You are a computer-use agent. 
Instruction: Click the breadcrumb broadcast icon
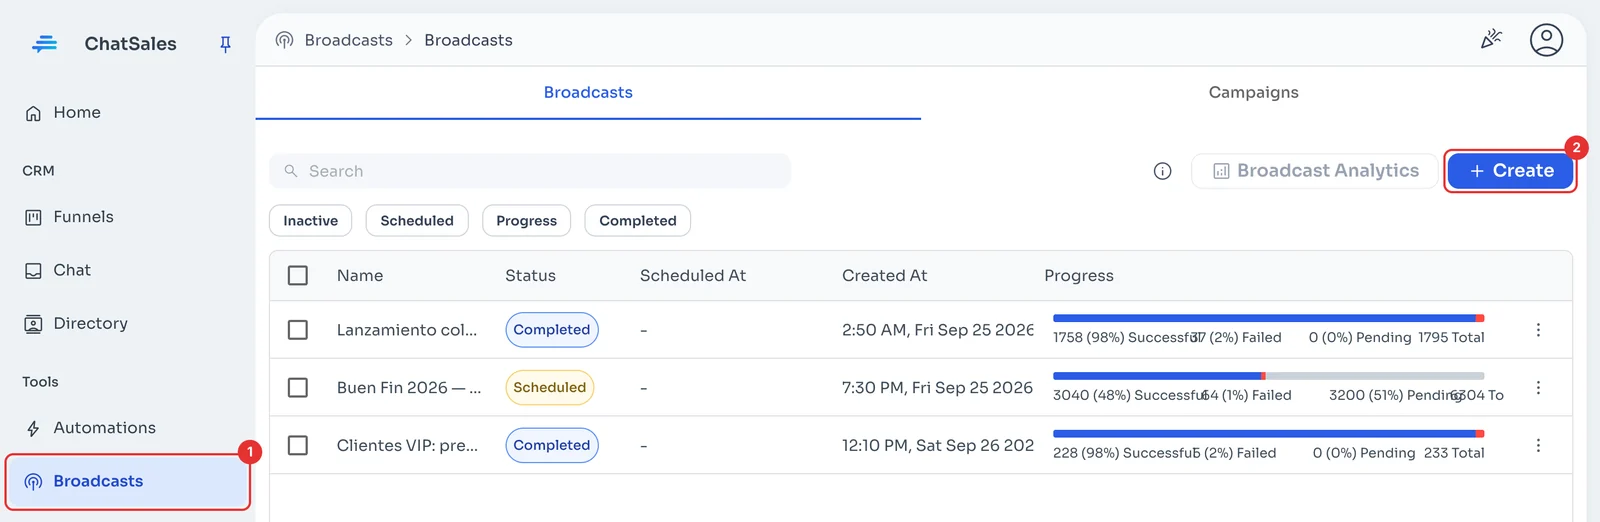pos(285,40)
